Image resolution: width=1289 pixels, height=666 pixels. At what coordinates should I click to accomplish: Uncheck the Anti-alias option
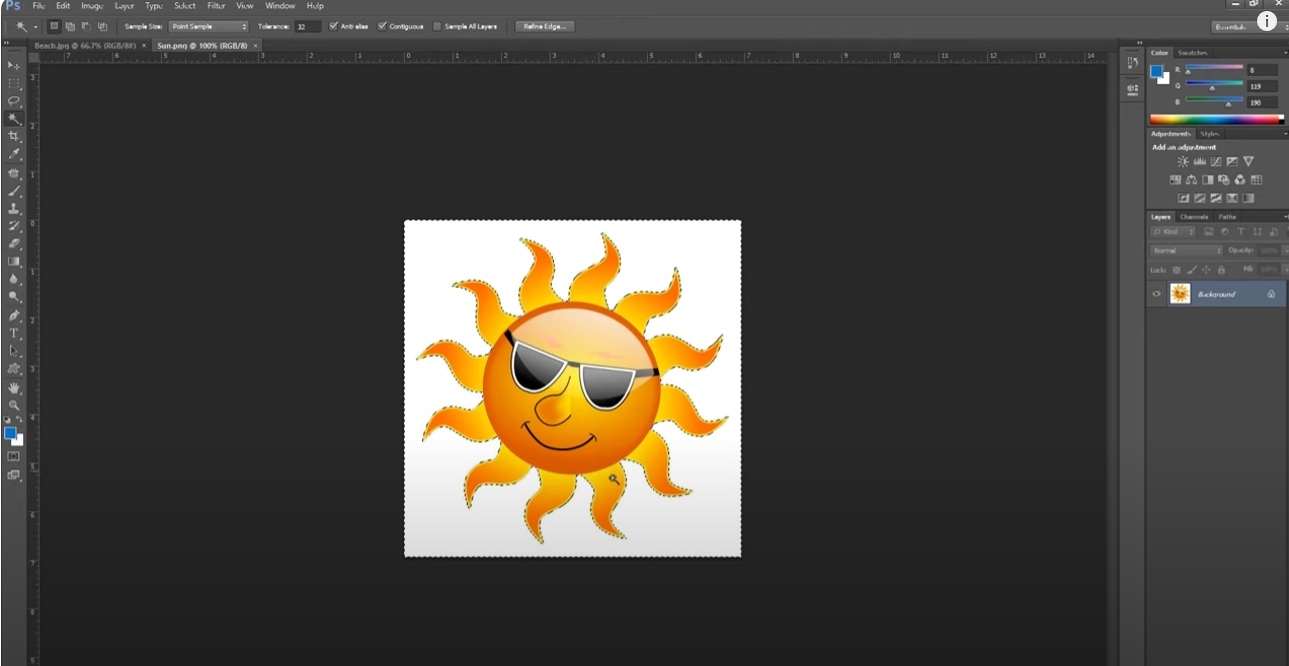[333, 26]
